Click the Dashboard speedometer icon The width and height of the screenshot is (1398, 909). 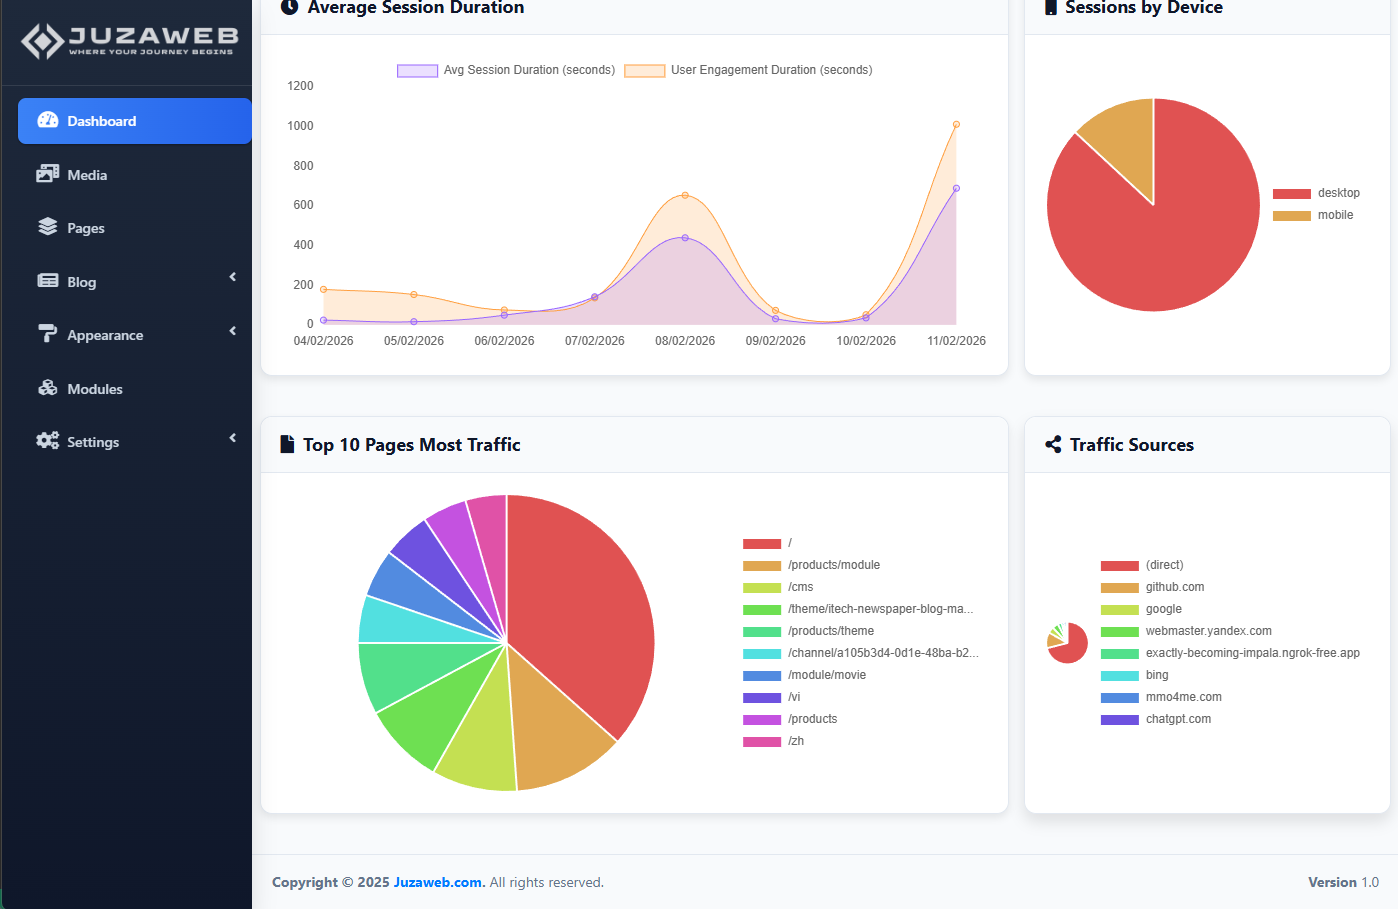(x=48, y=121)
